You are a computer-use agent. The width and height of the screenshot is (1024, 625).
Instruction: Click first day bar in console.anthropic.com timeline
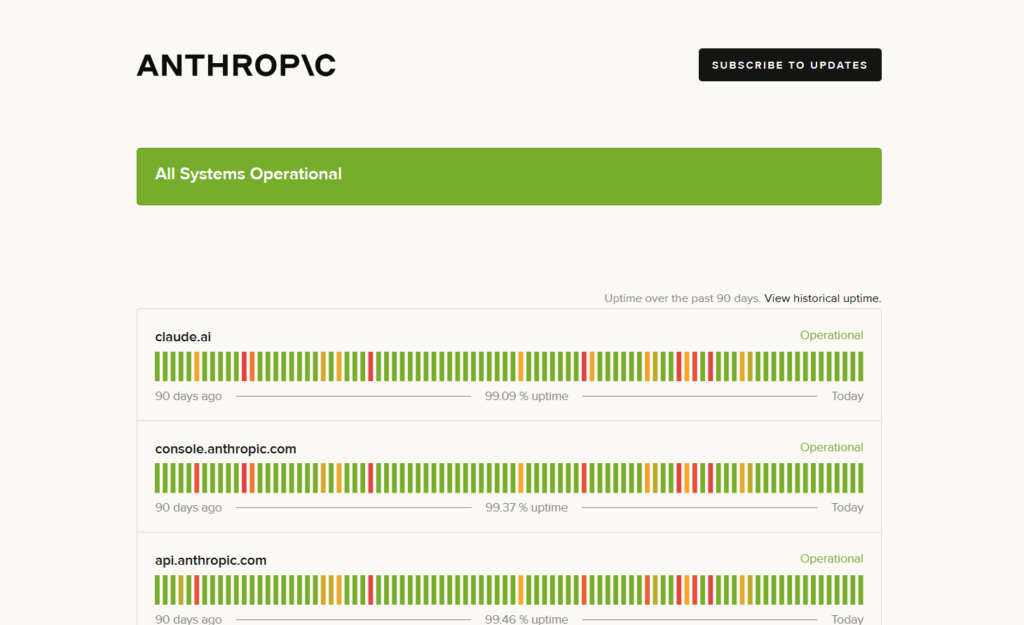pyautogui.click(x=157, y=478)
